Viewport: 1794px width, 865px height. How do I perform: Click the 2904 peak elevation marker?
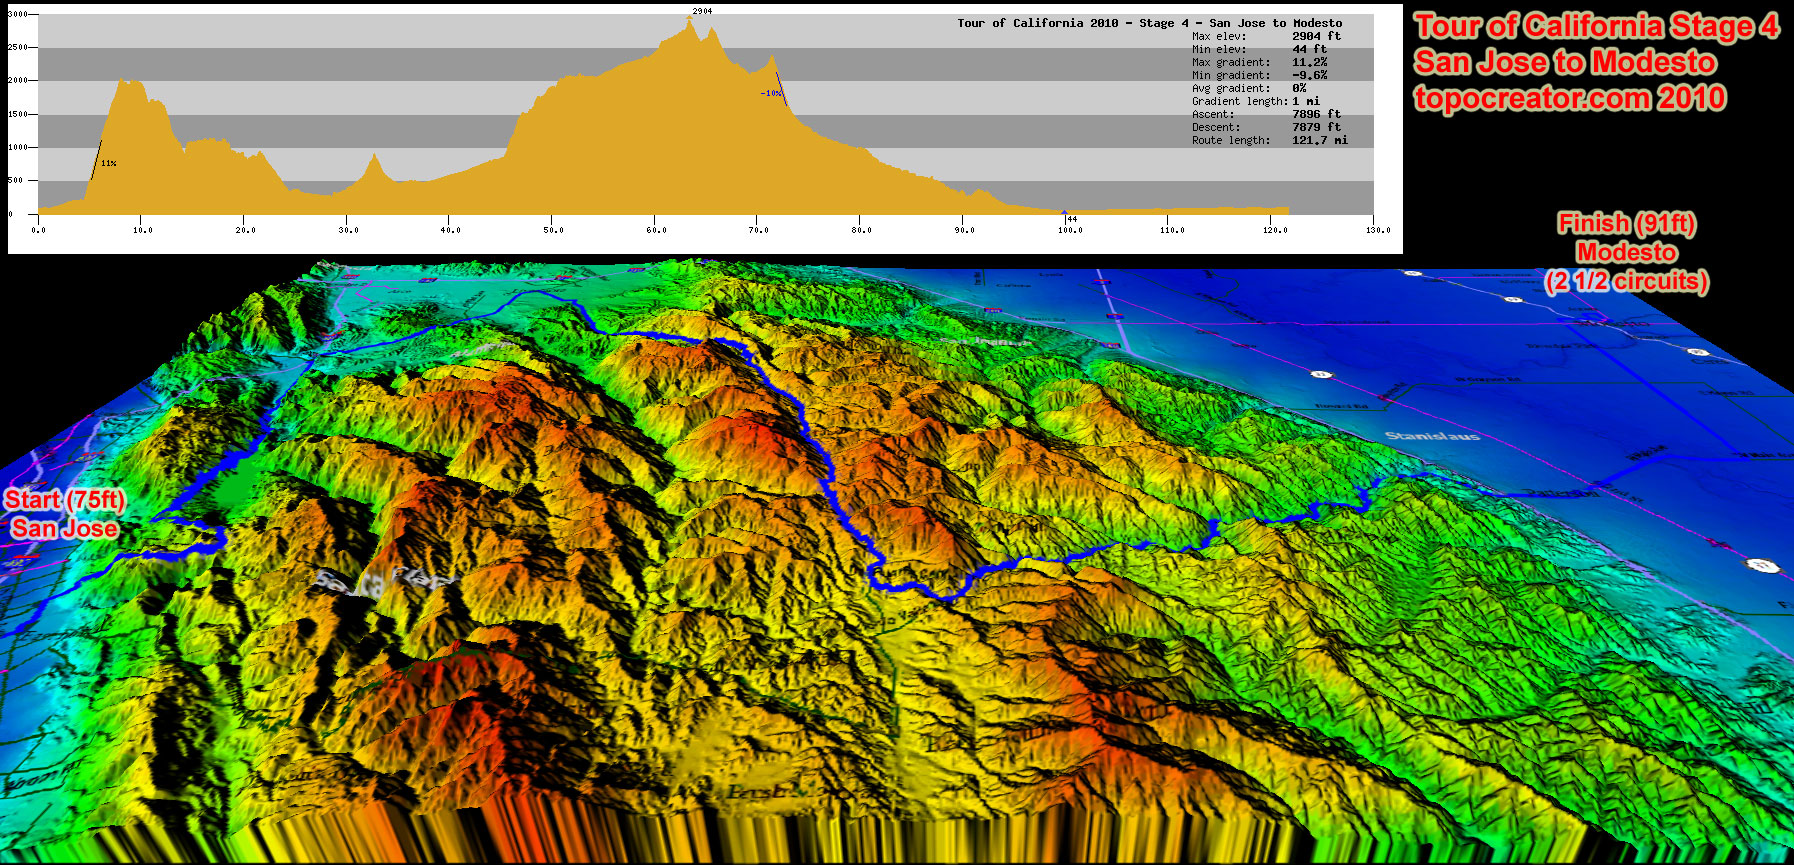coord(702,12)
